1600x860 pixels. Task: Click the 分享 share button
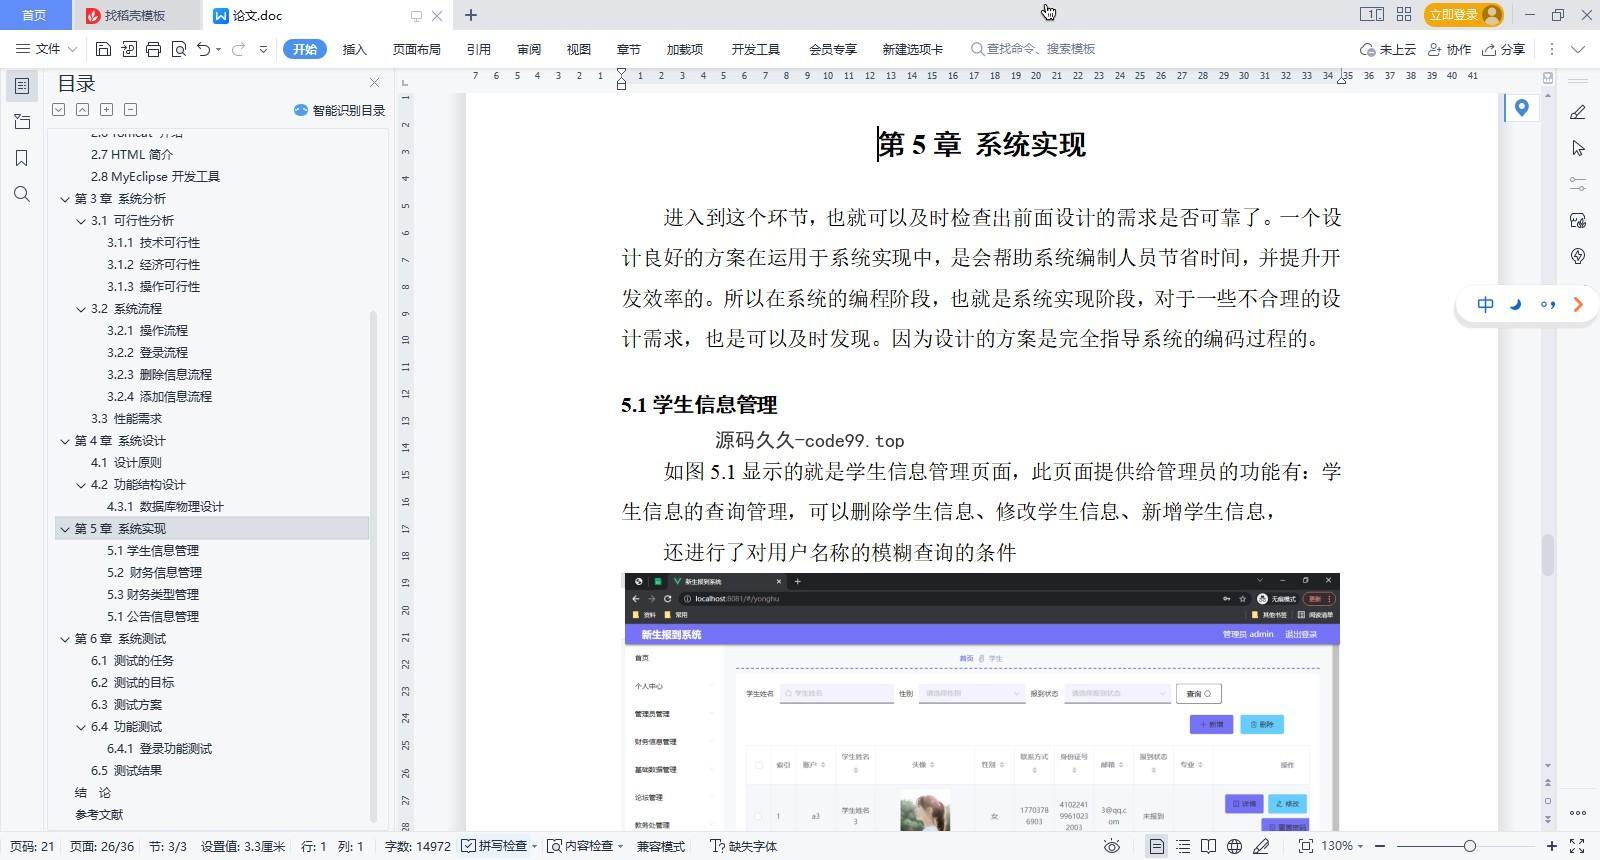(1504, 49)
